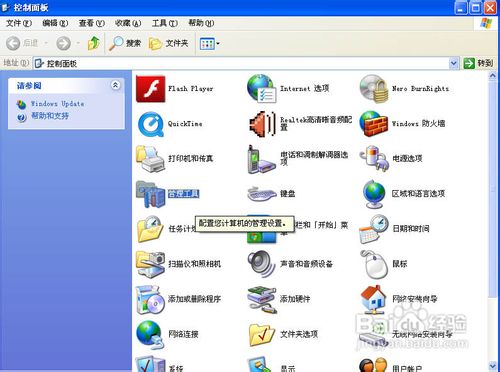Open the 系统 monitor icon at bottom
Viewport: 500px width, 372px height.
coord(150,364)
